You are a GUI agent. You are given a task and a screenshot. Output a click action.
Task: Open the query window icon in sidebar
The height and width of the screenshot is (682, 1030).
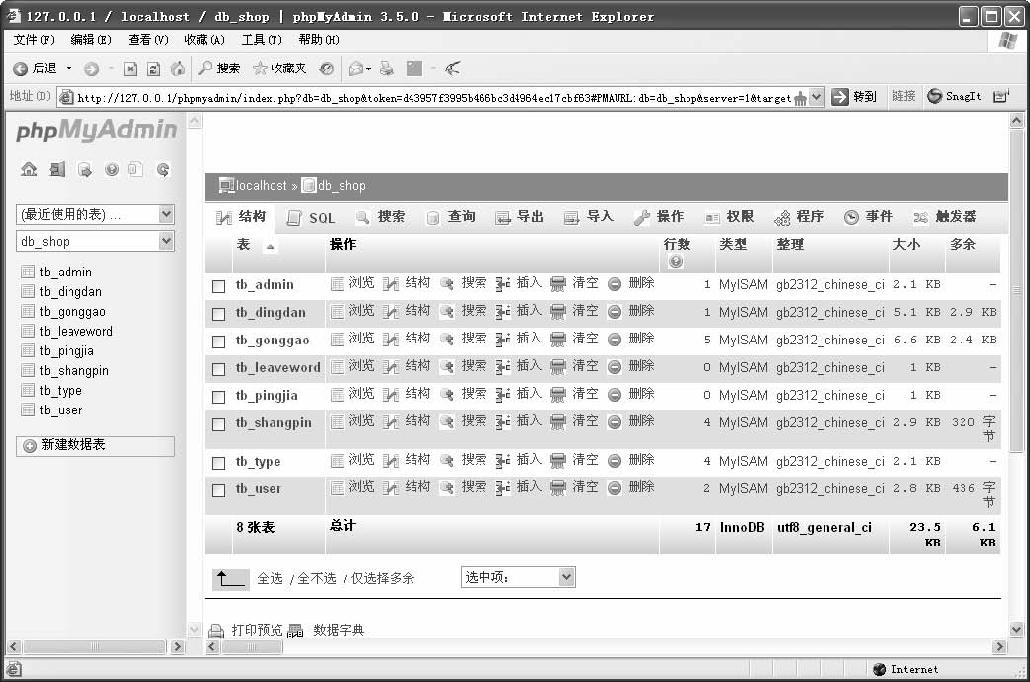point(85,170)
